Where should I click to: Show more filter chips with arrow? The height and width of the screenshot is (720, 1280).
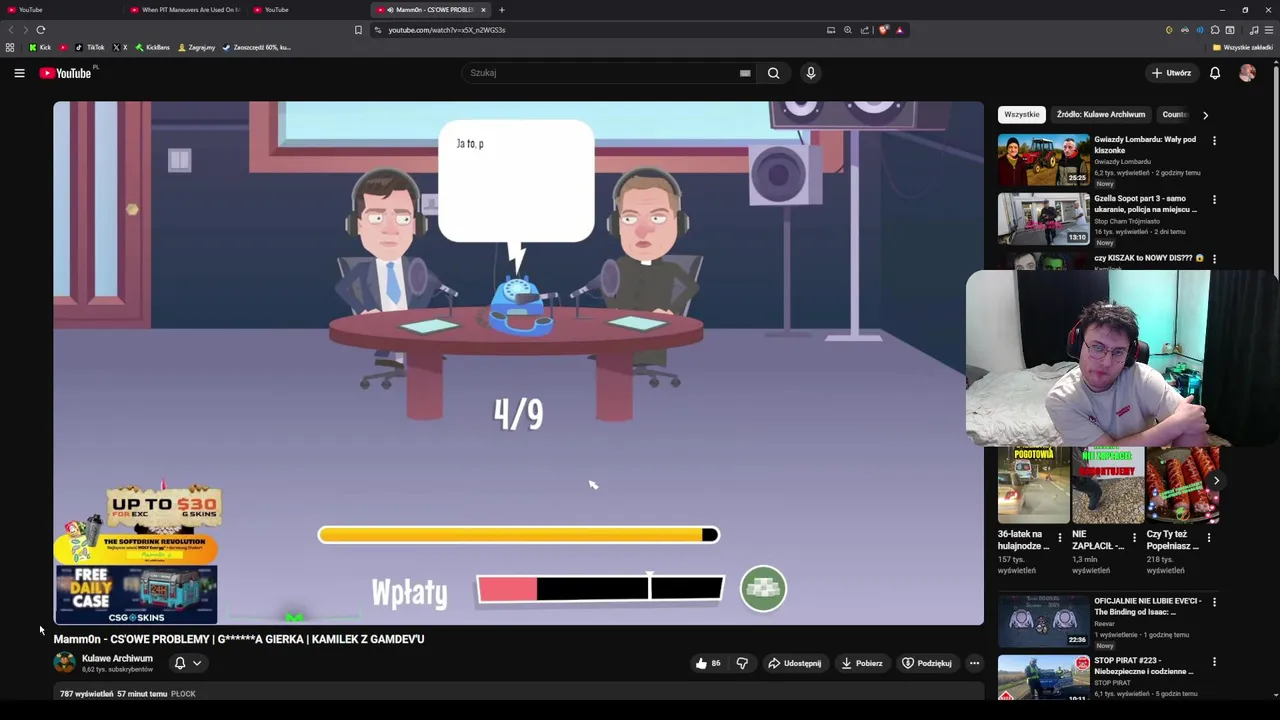coord(1205,115)
